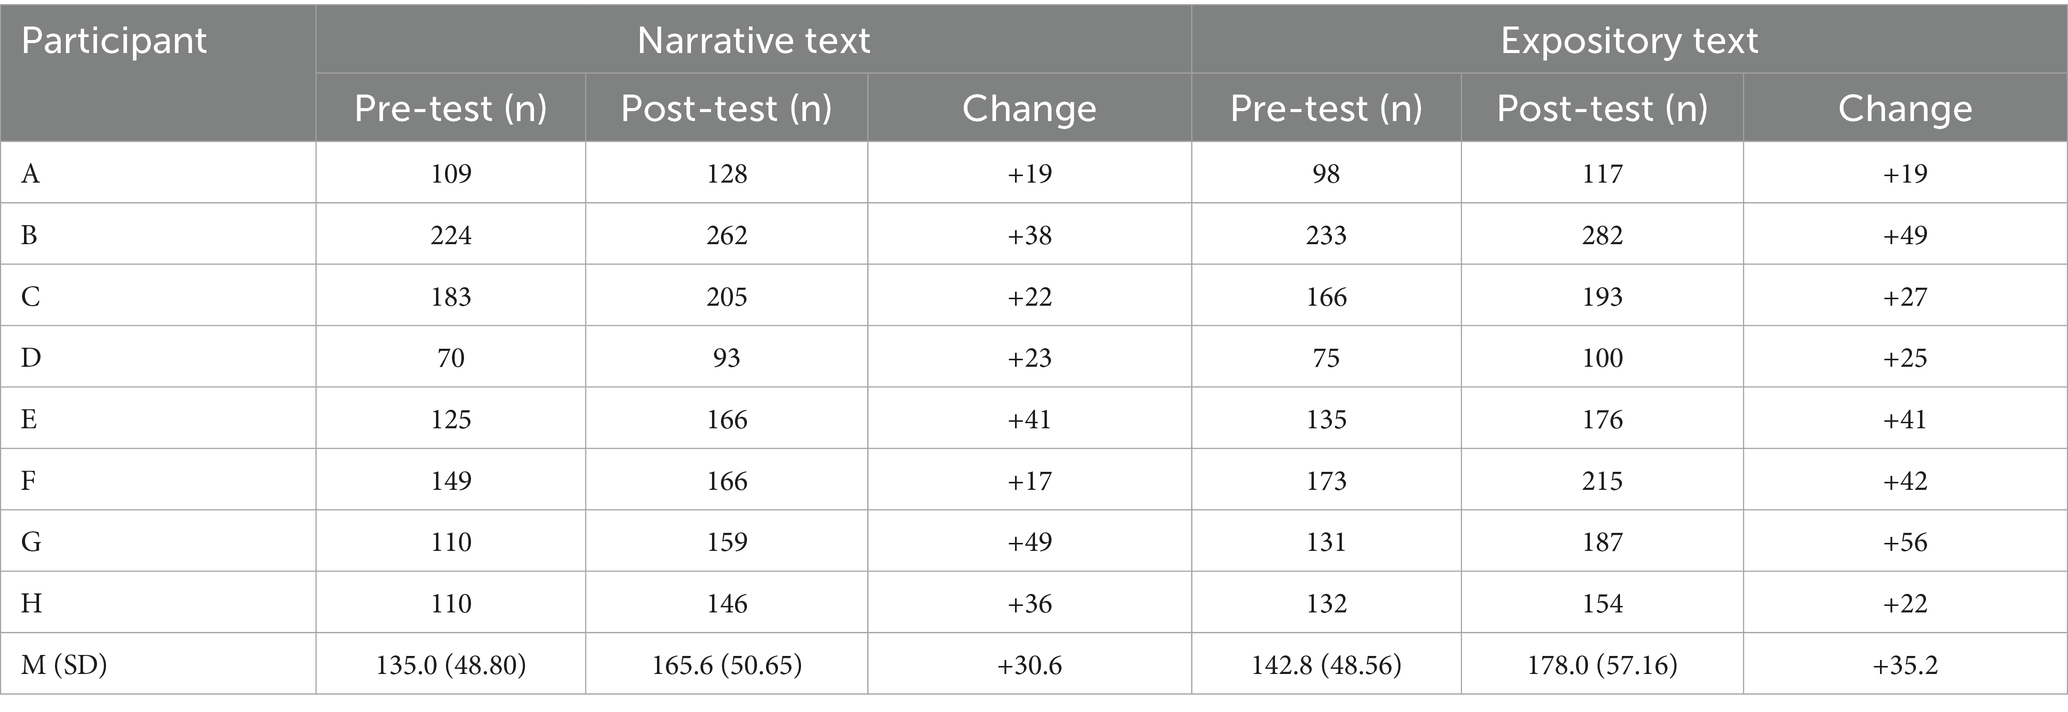Click the Narrative Pre-test (n) subheader

pyautogui.click(x=450, y=108)
